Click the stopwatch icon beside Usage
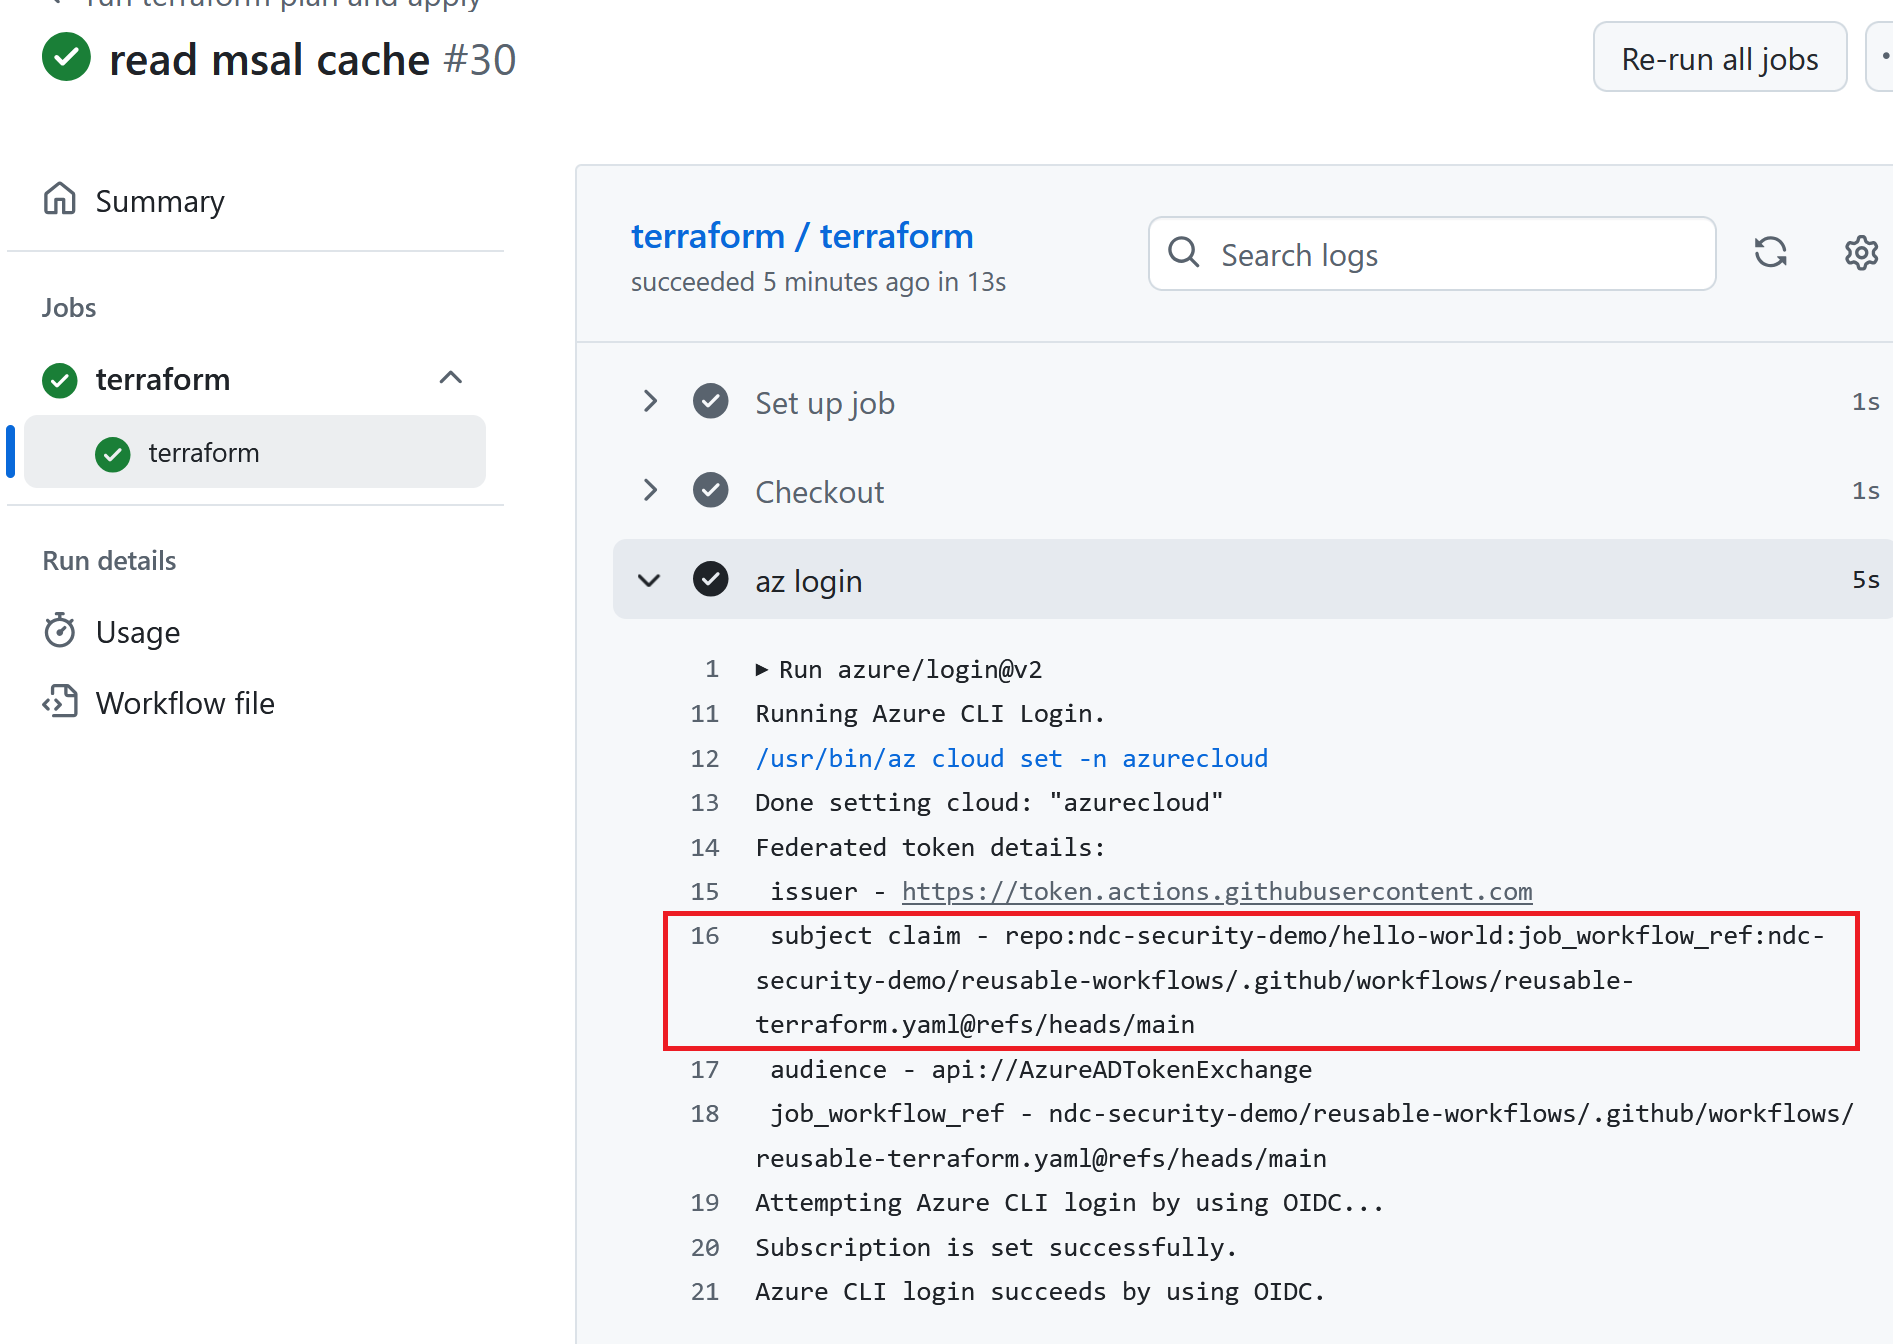This screenshot has height=1344, width=1893. click(60, 630)
